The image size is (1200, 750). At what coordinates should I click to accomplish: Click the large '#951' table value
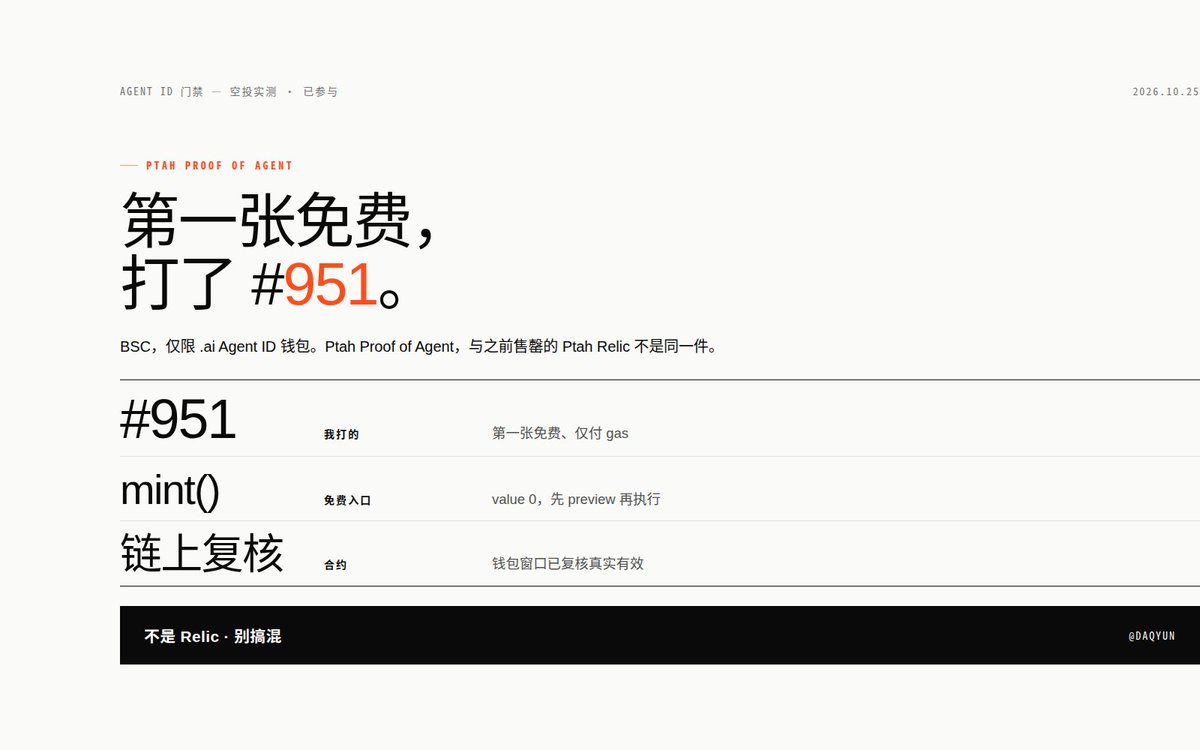point(178,420)
